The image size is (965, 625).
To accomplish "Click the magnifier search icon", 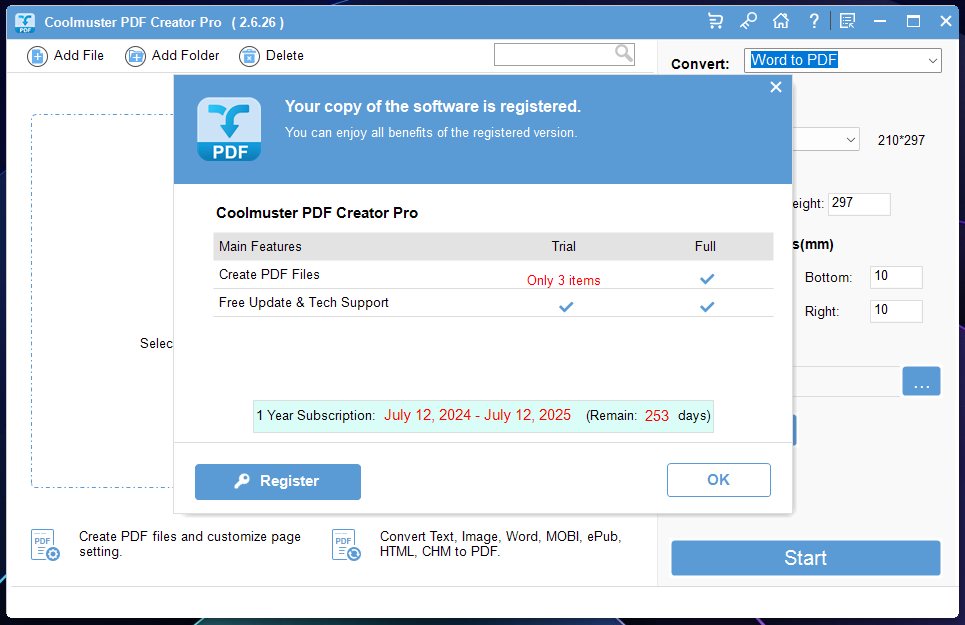I will [624, 54].
